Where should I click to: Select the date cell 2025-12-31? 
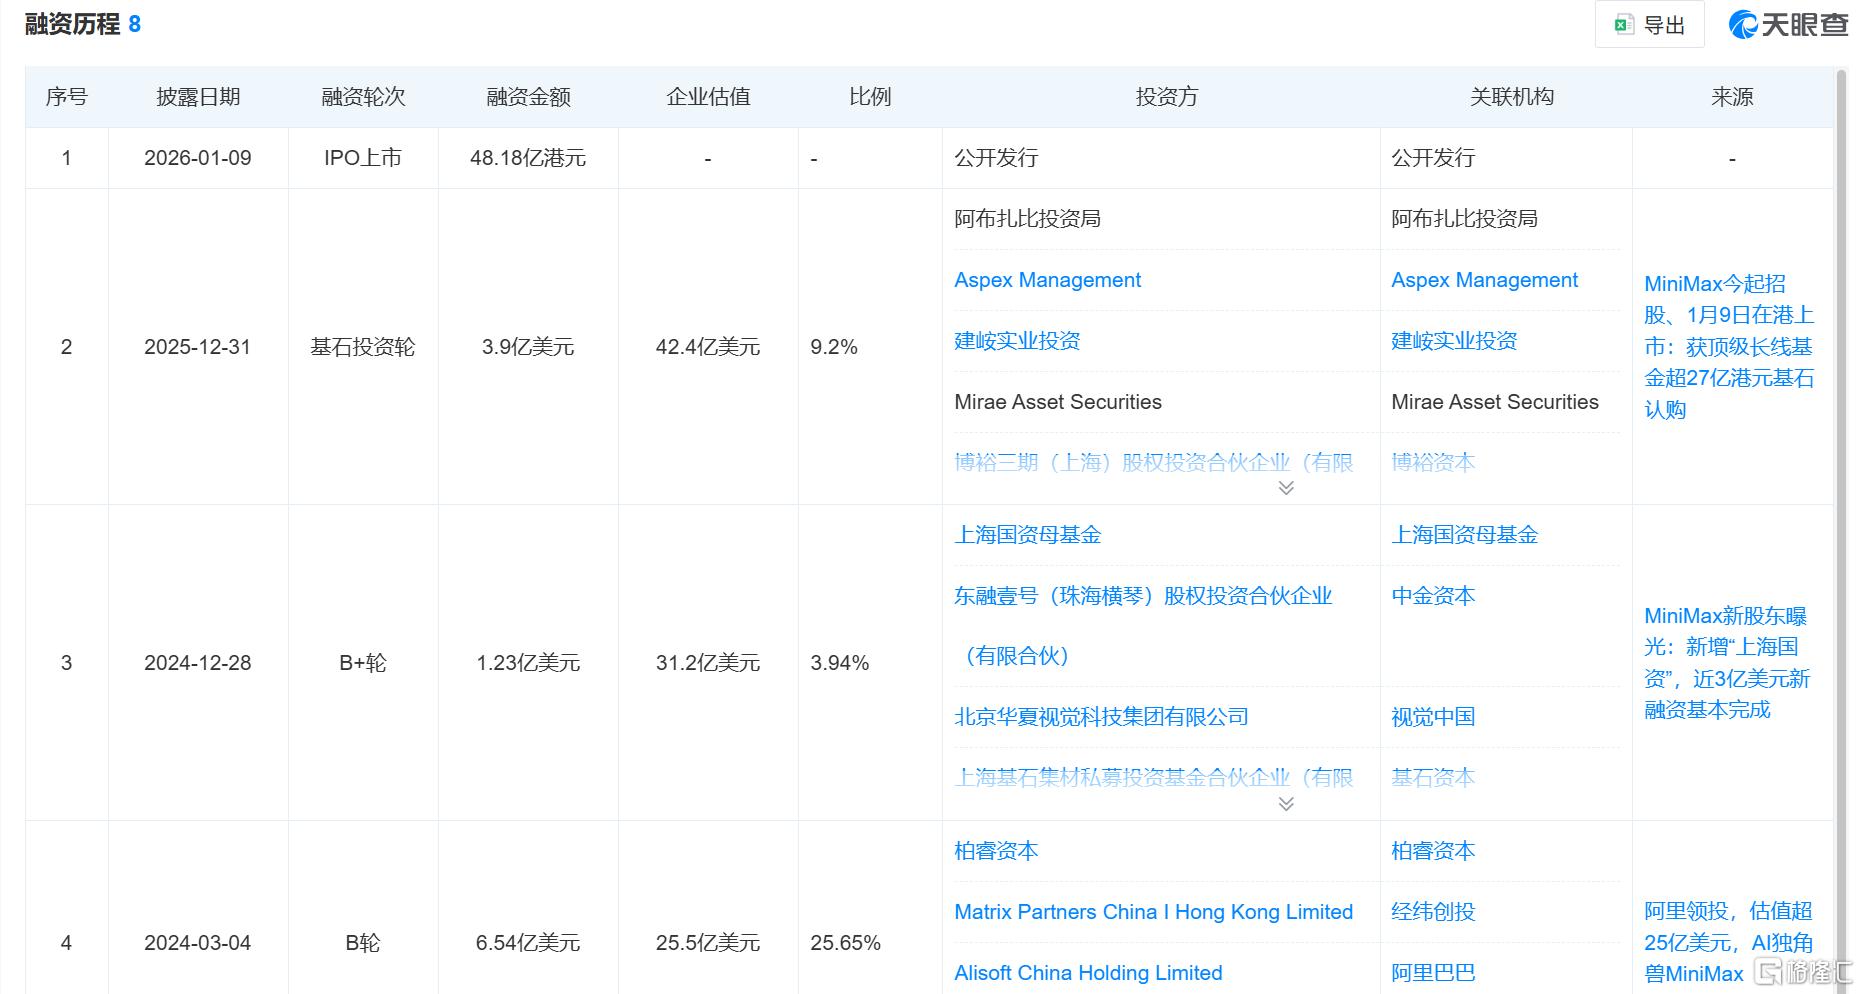point(198,347)
